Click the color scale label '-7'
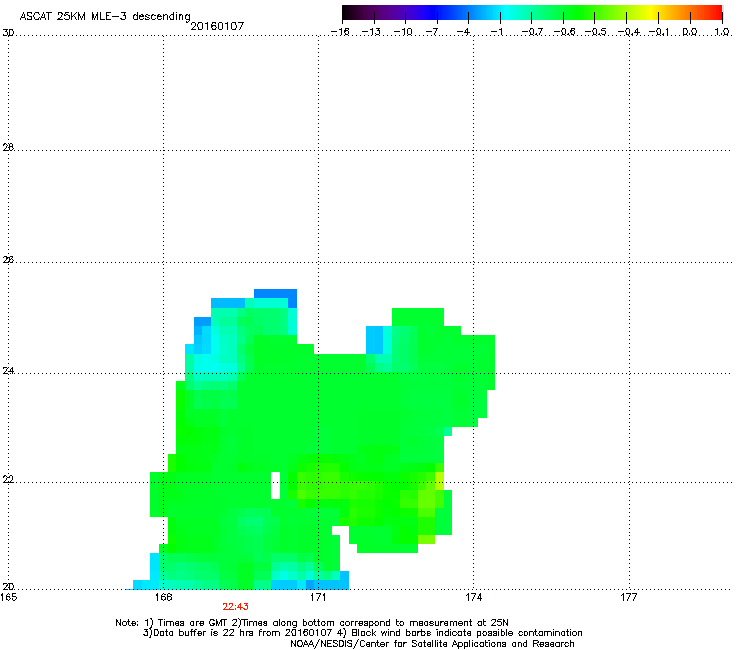740x650 pixels. [432, 32]
